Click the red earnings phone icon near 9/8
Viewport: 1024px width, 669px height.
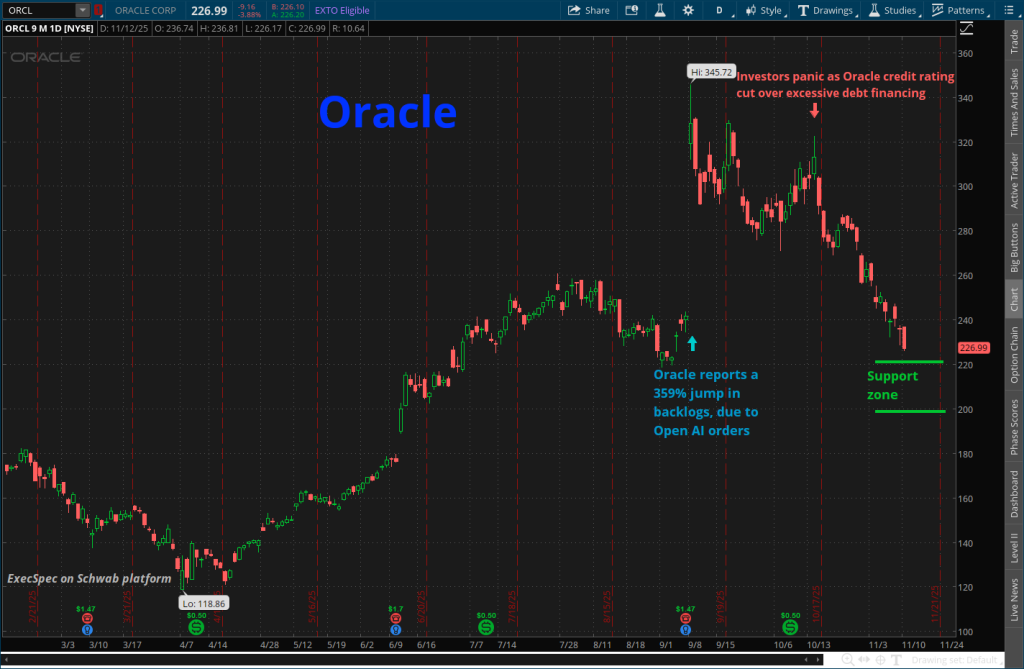[x=685, y=618]
